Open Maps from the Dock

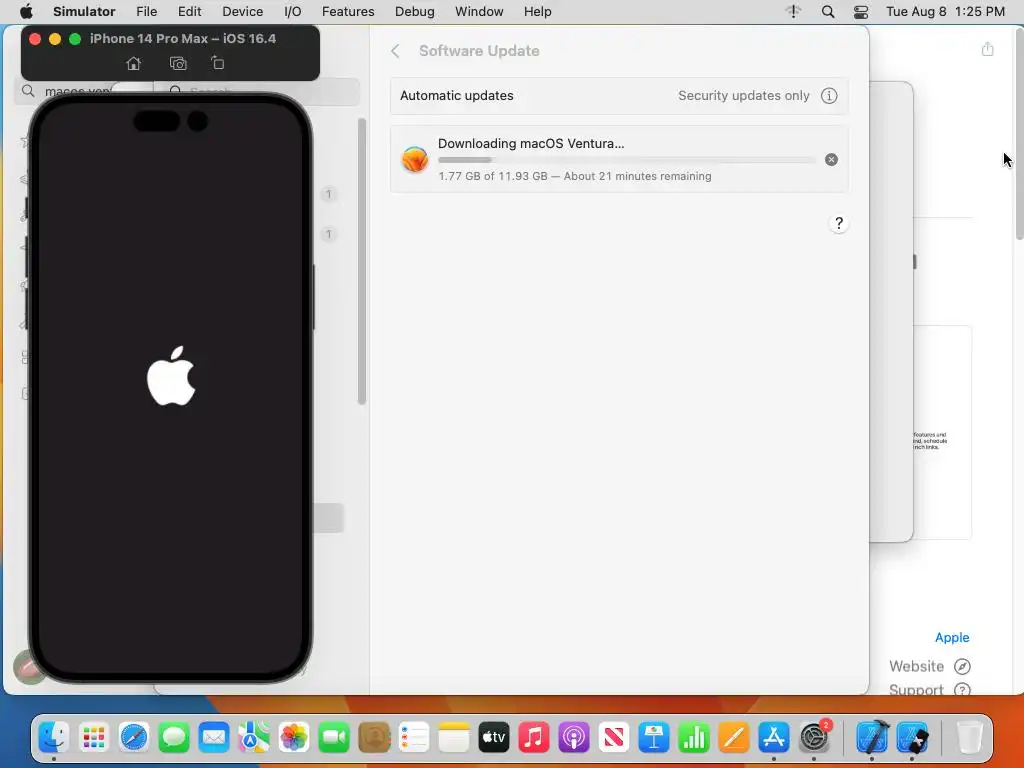pos(253,738)
